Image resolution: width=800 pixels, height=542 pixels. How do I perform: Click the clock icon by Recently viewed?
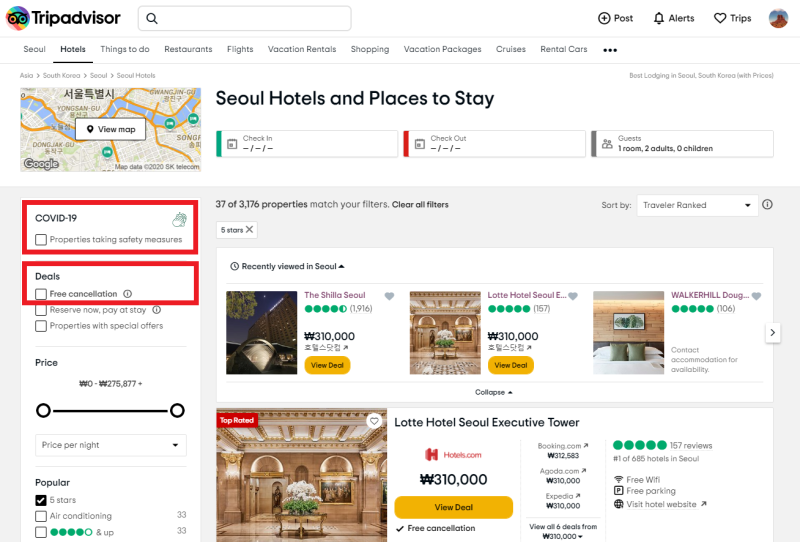(x=234, y=266)
